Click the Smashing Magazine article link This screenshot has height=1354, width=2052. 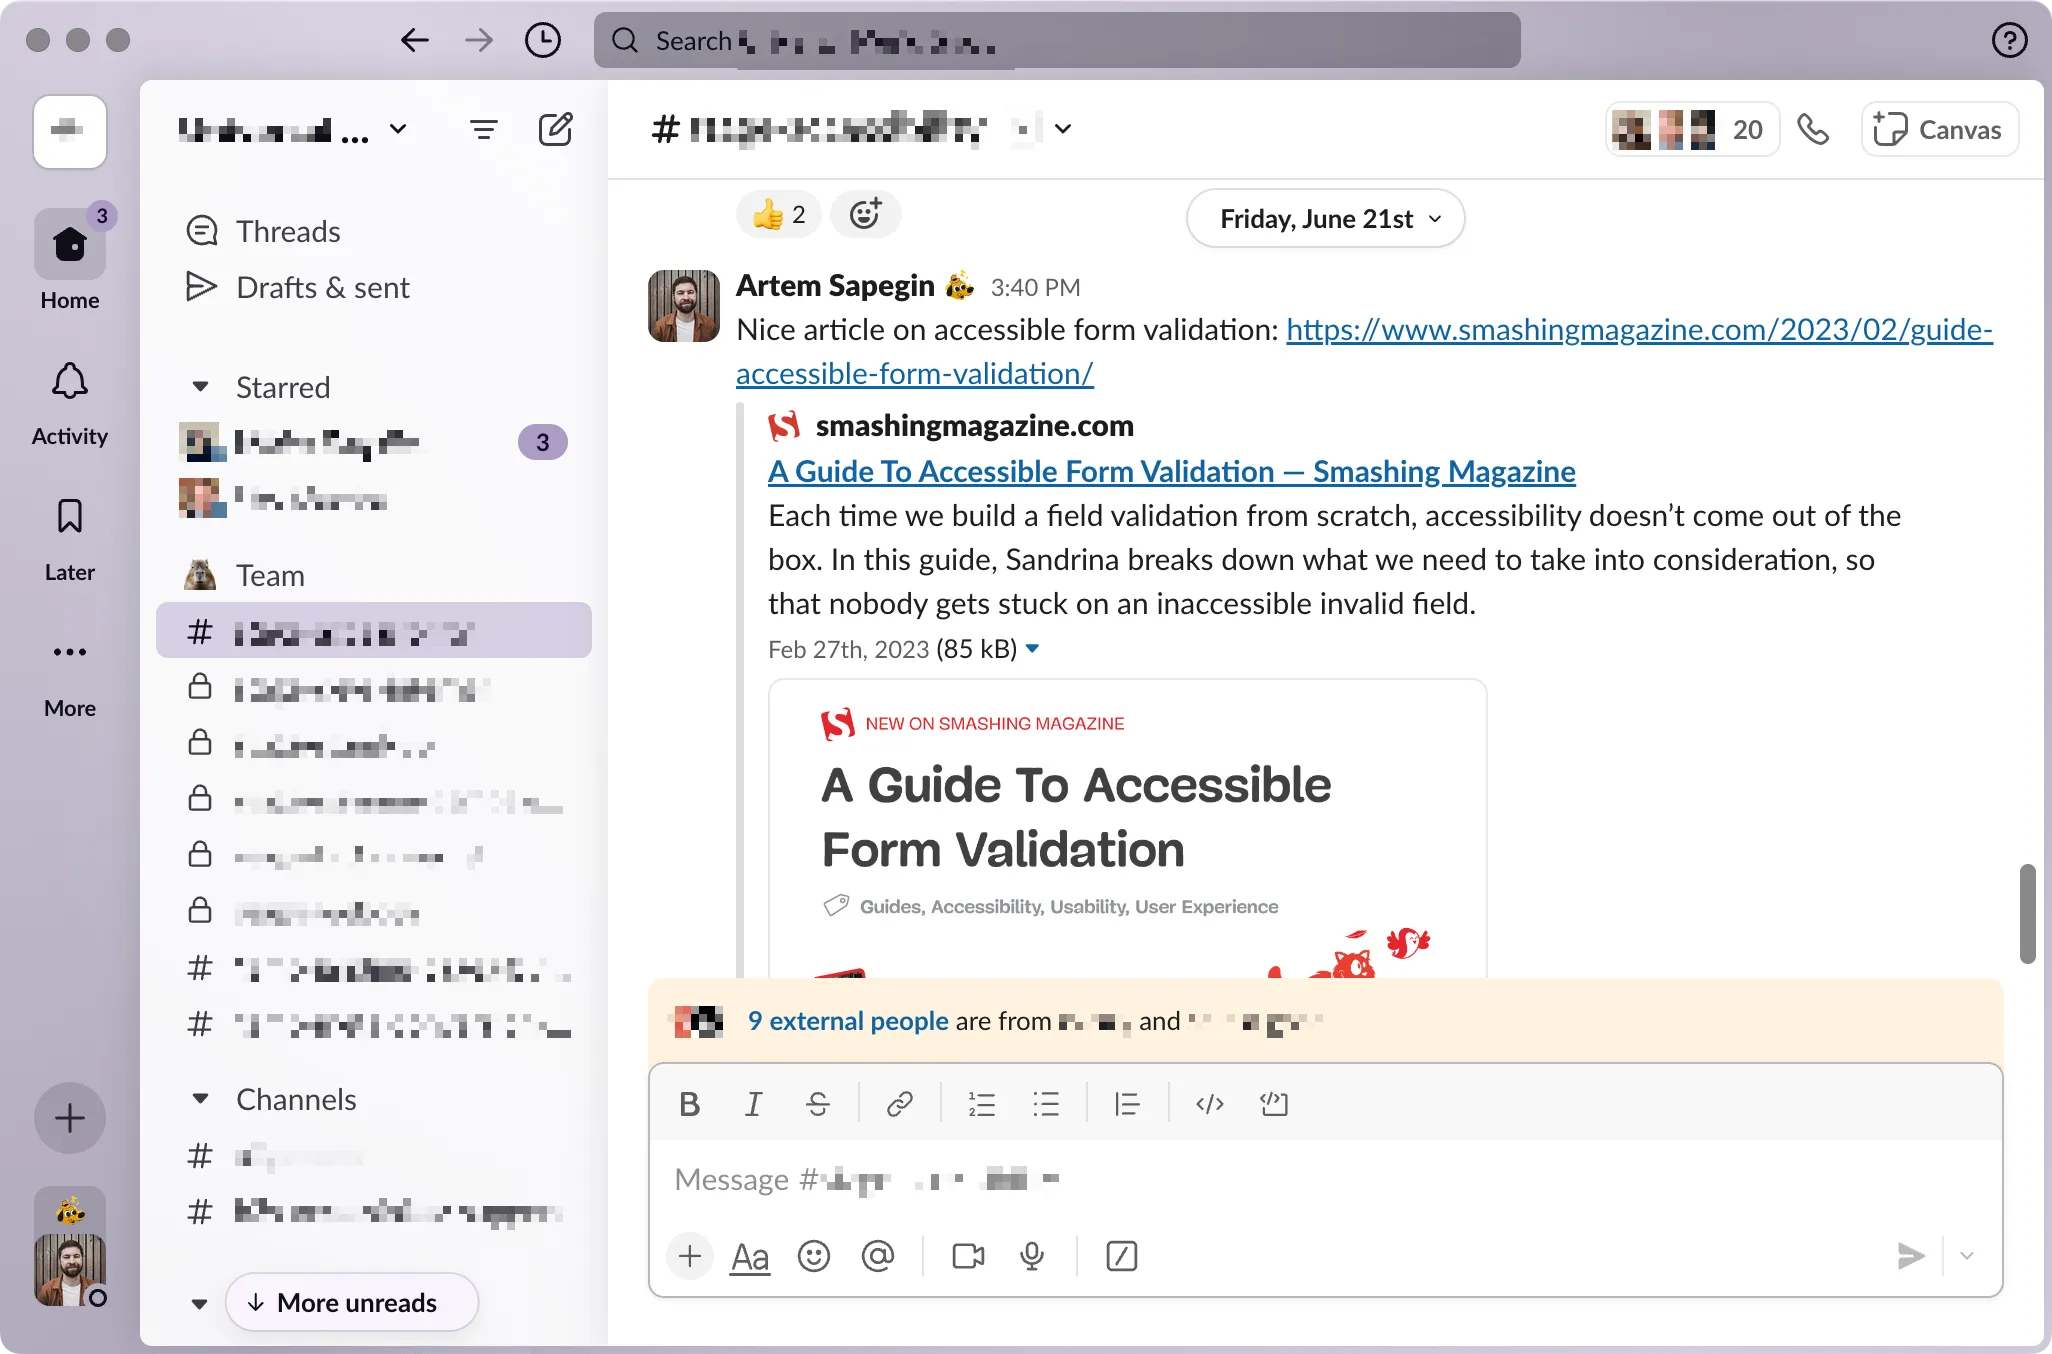[1171, 470]
